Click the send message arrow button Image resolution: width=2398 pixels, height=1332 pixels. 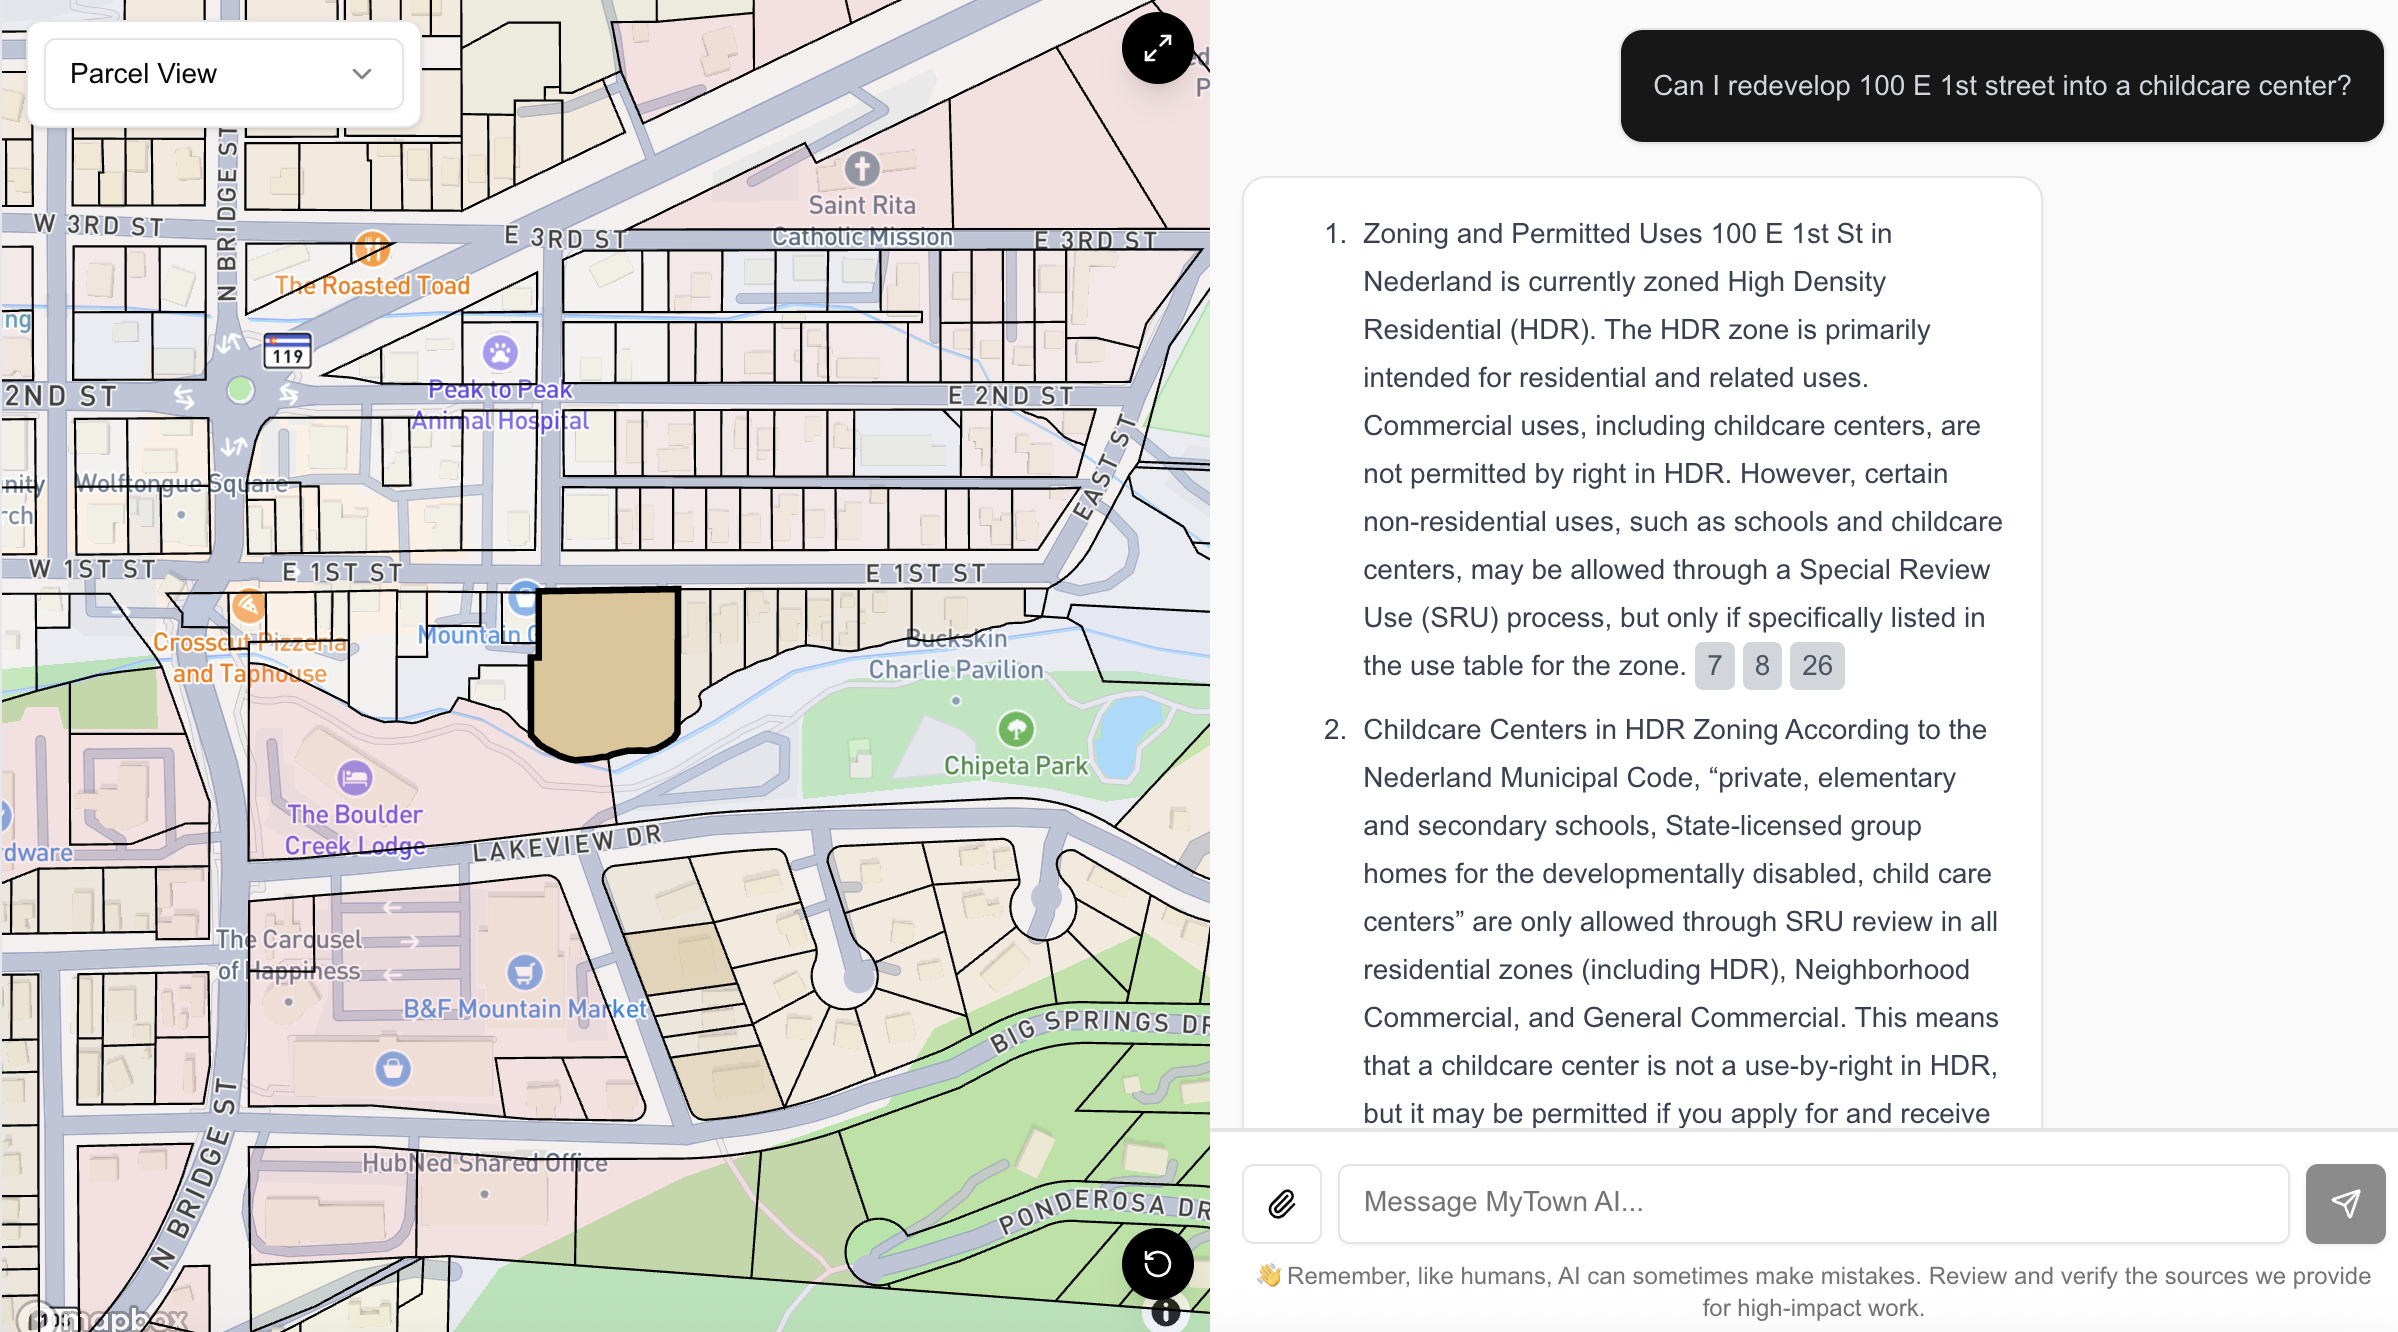[x=2345, y=1203]
